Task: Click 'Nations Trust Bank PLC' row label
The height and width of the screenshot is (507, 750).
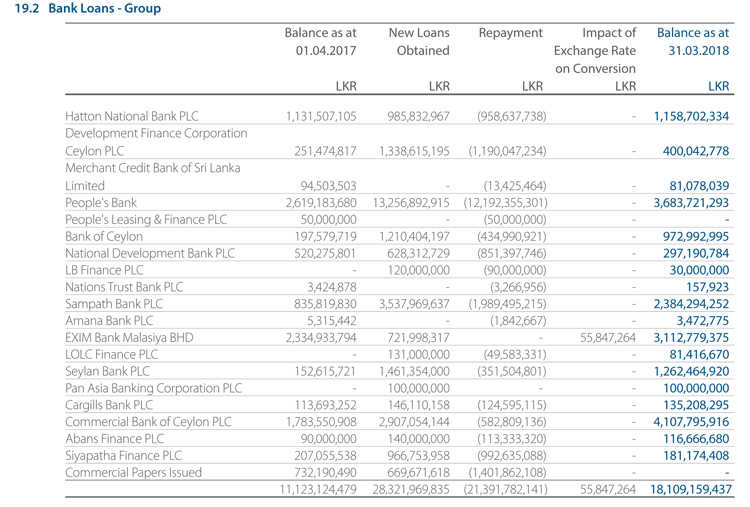Action: click(x=124, y=287)
